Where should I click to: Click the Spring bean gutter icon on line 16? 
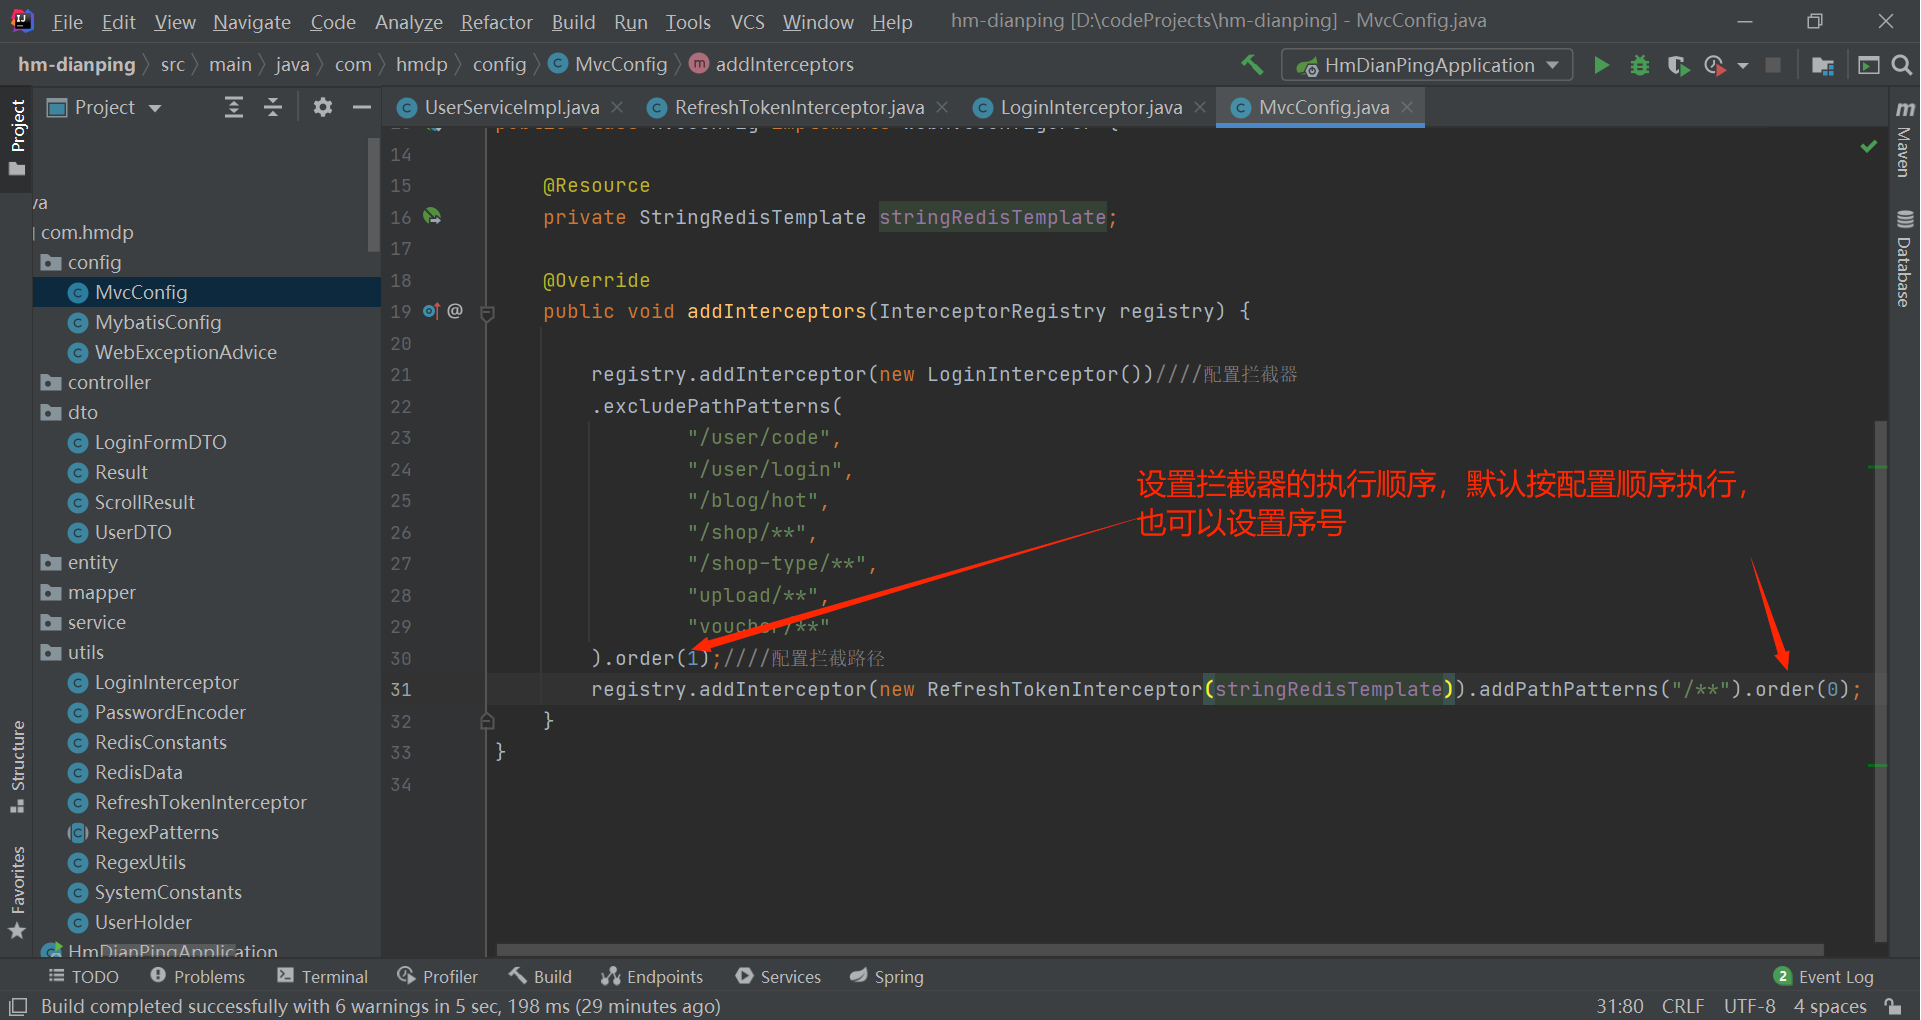click(x=432, y=216)
